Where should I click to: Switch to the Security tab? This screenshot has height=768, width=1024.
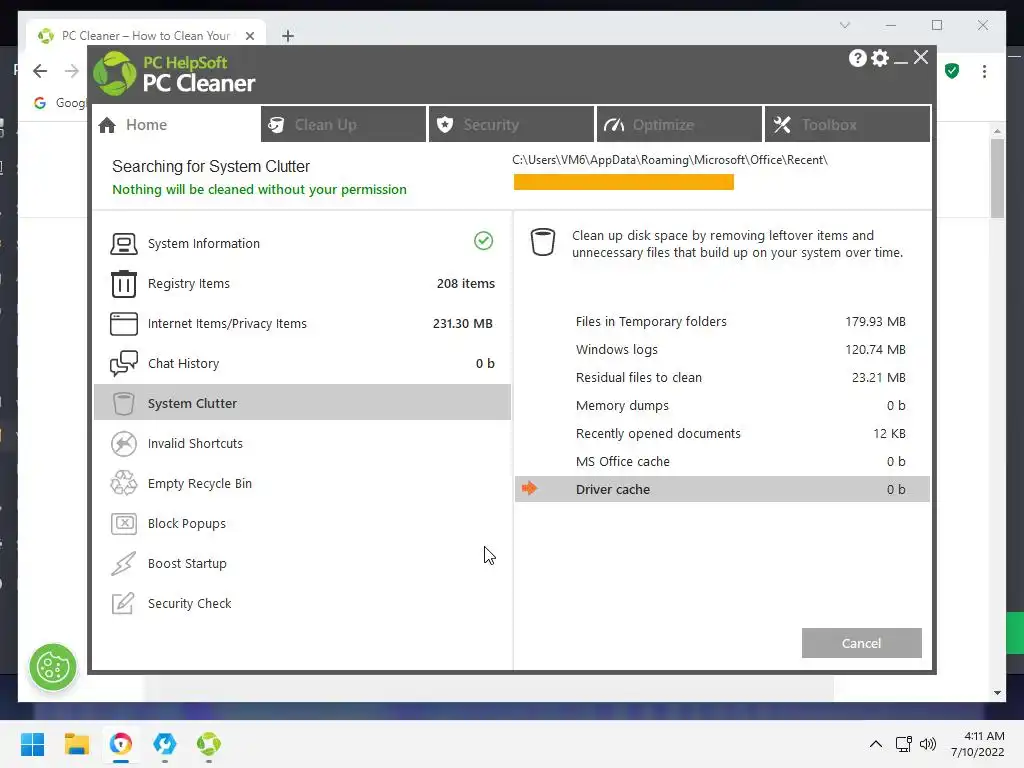[x=511, y=125]
